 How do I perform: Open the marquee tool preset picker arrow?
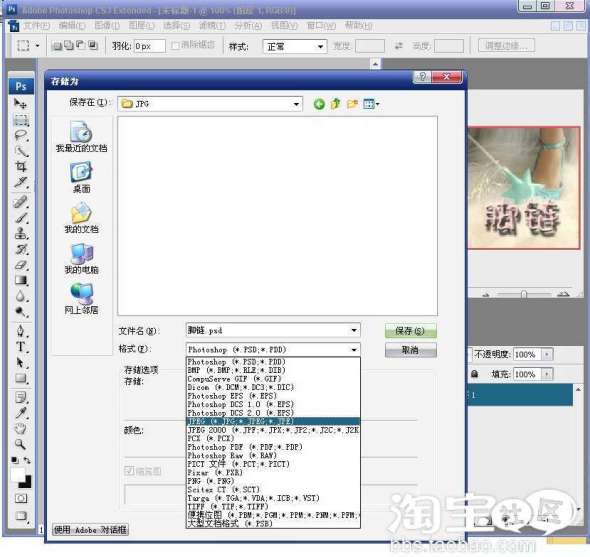pos(37,46)
